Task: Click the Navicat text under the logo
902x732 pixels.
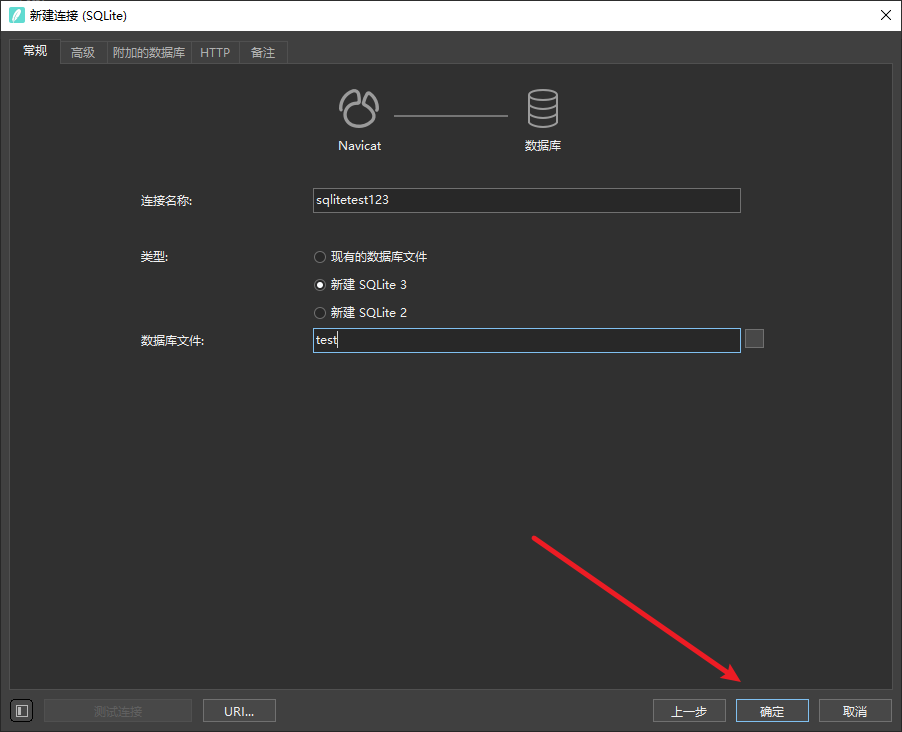Action: (360, 146)
